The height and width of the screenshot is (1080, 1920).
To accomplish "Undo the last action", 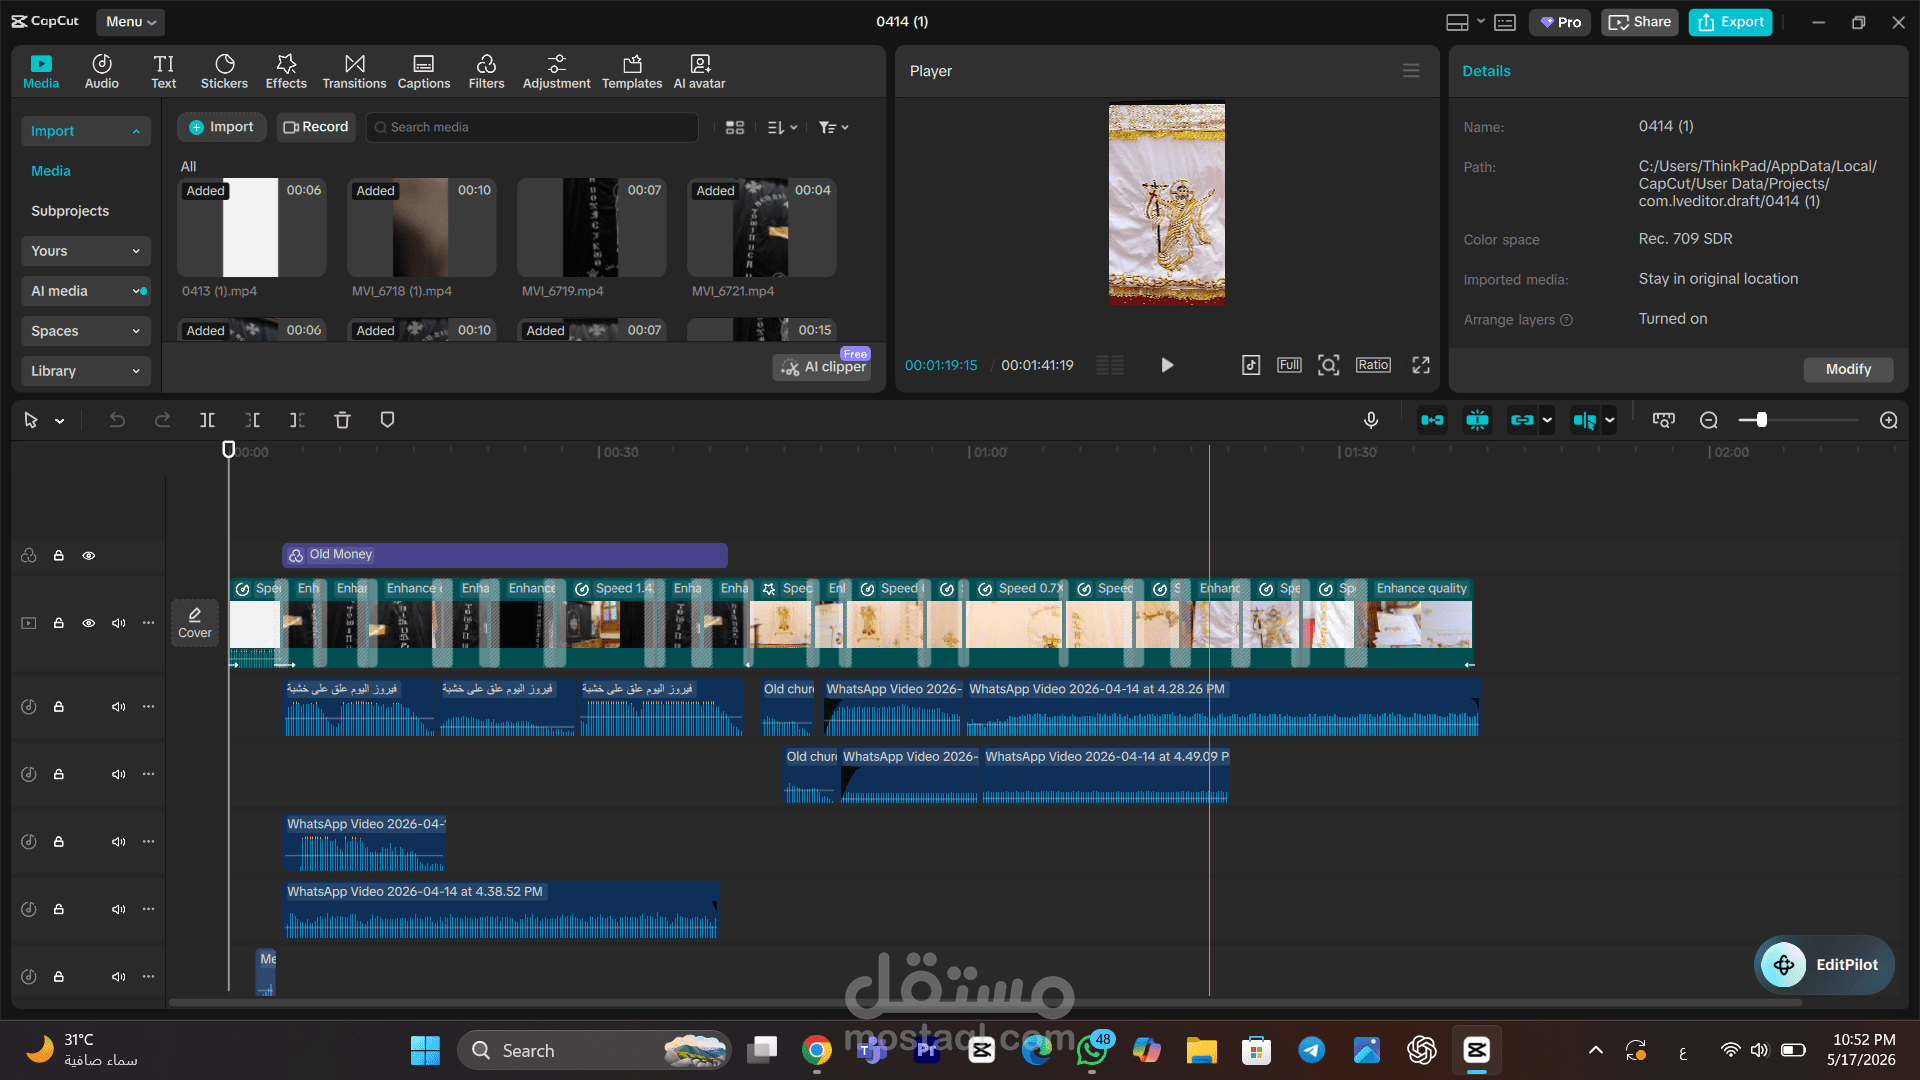I will [117, 420].
